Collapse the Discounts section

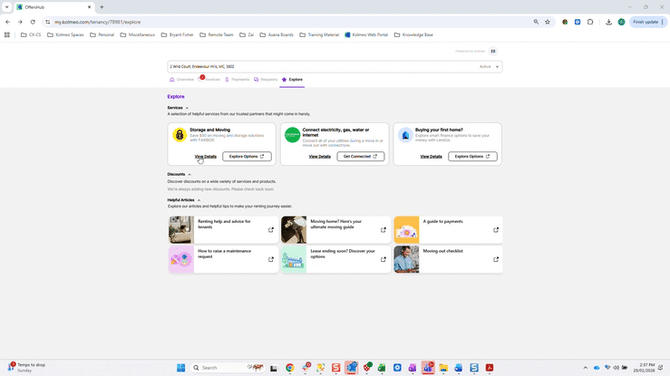pos(189,174)
